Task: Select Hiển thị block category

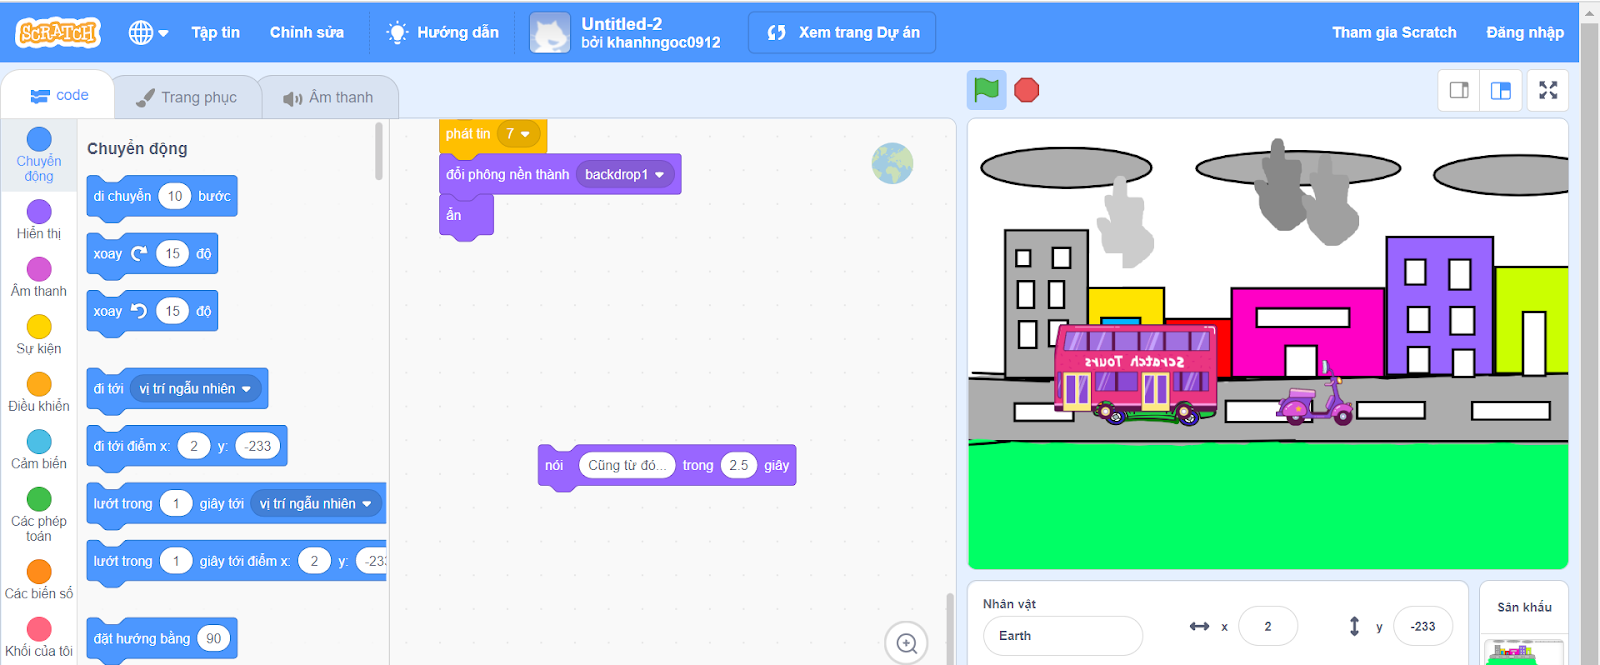Action: pyautogui.click(x=39, y=220)
